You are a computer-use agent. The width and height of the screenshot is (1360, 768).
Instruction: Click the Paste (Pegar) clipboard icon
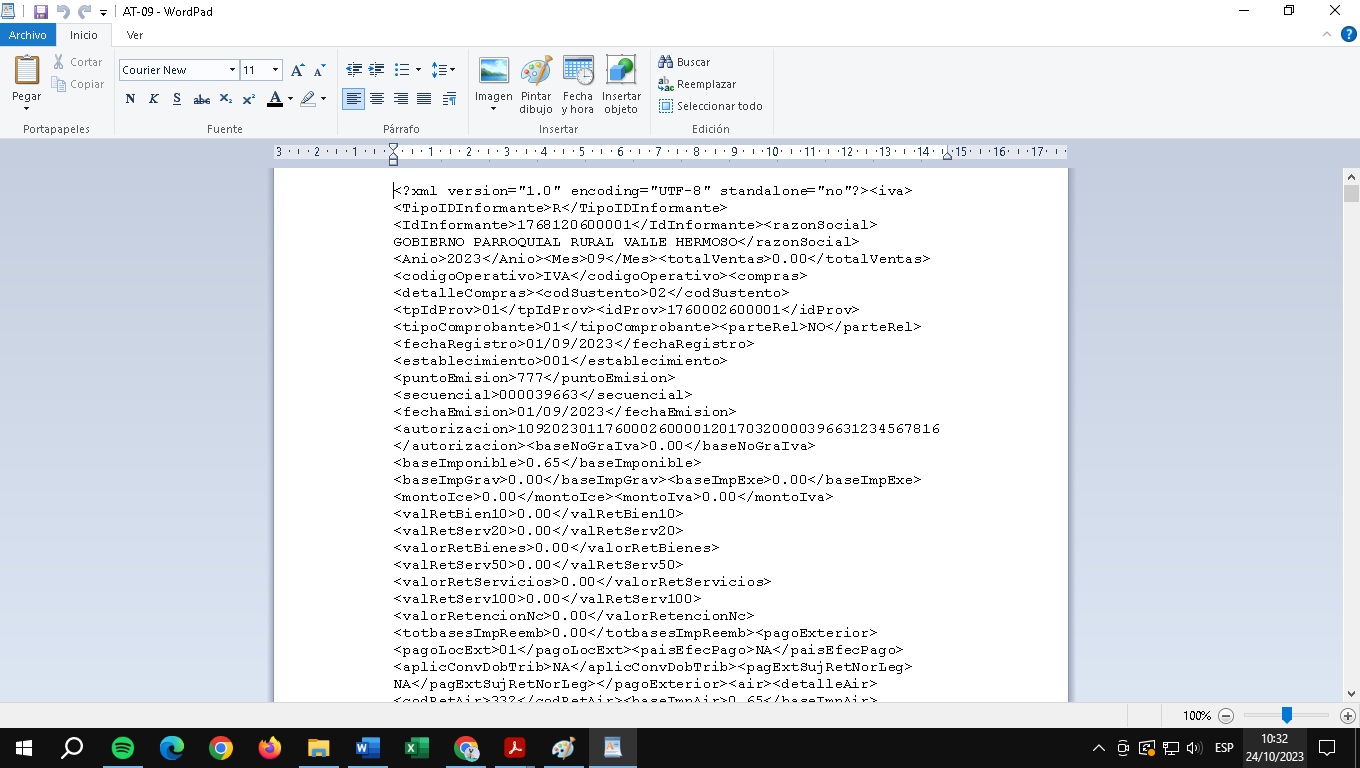coord(26,71)
